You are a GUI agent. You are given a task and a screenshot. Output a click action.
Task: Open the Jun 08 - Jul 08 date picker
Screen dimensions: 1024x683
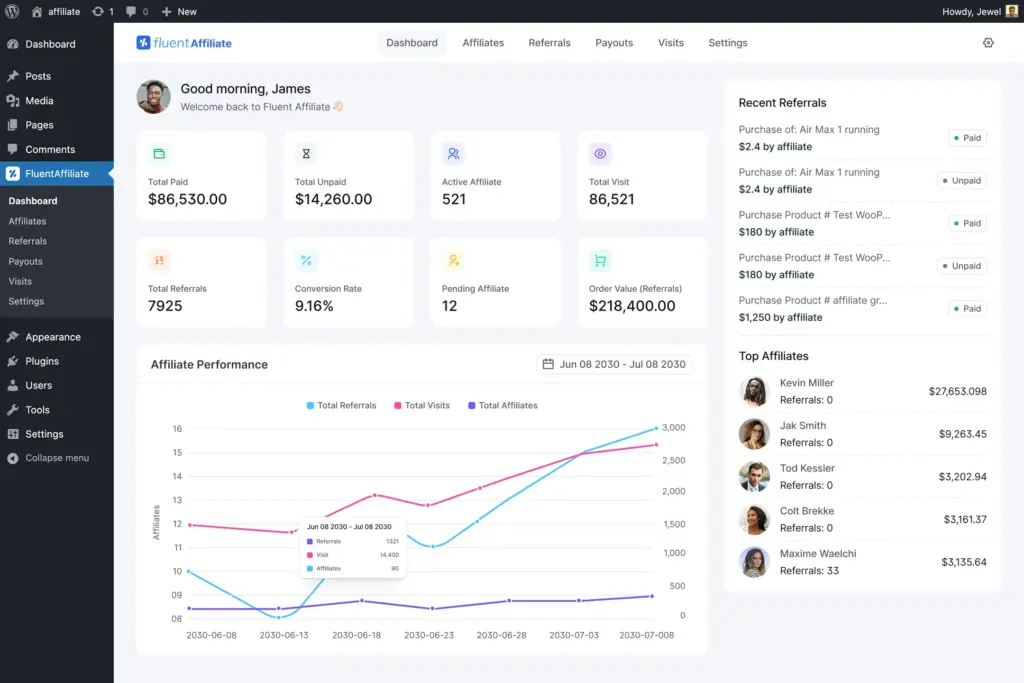(612, 364)
